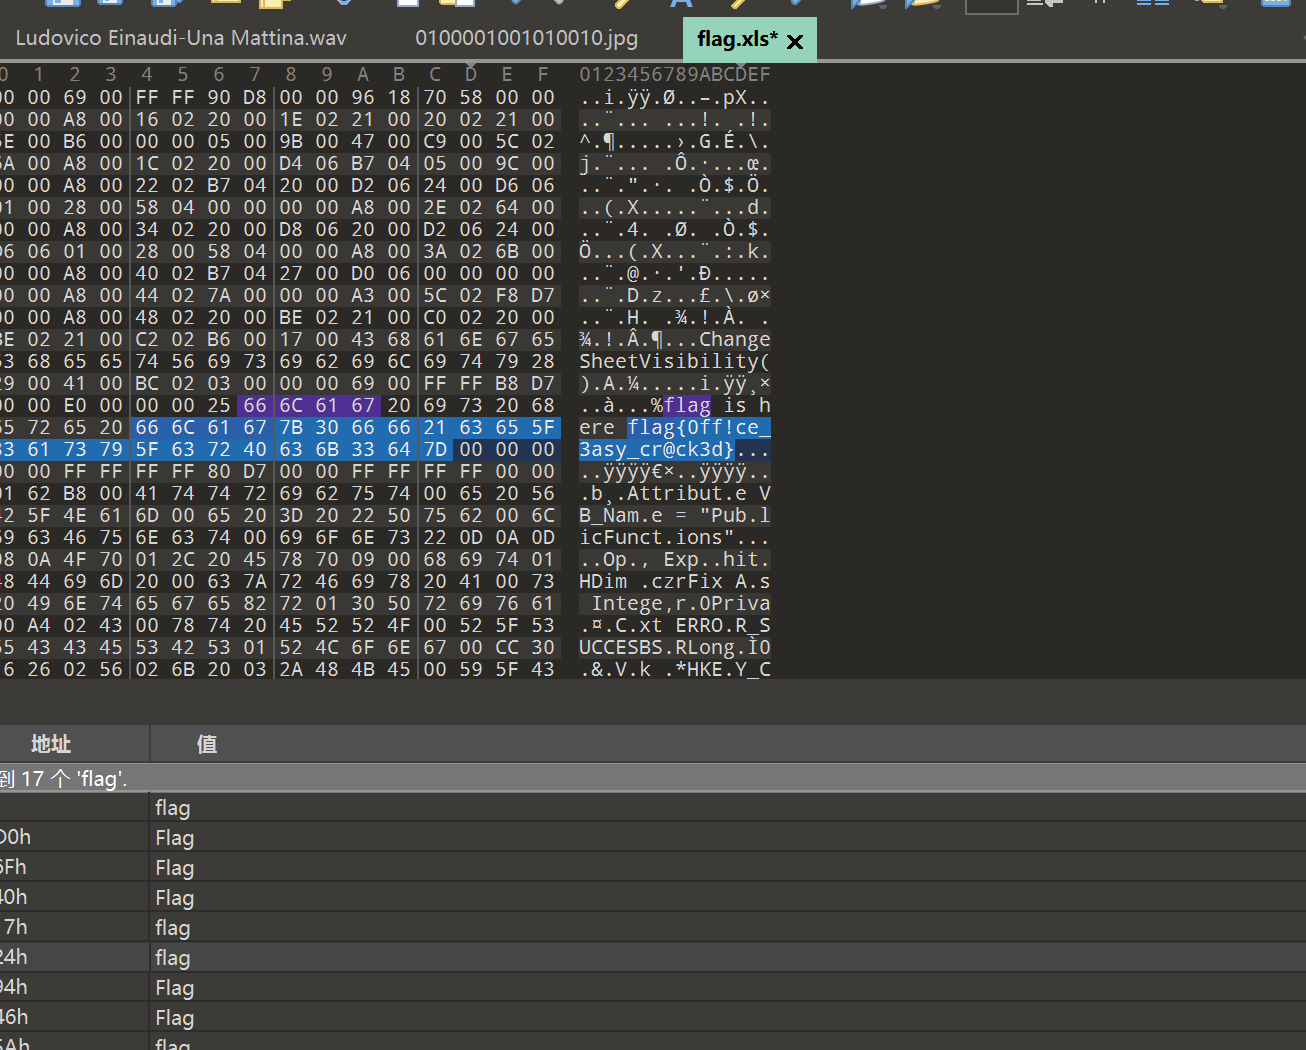Open the 0100001001010010.jpg file tab
This screenshot has width=1306, height=1050.
pyautogui.click(x=526, y=39)
